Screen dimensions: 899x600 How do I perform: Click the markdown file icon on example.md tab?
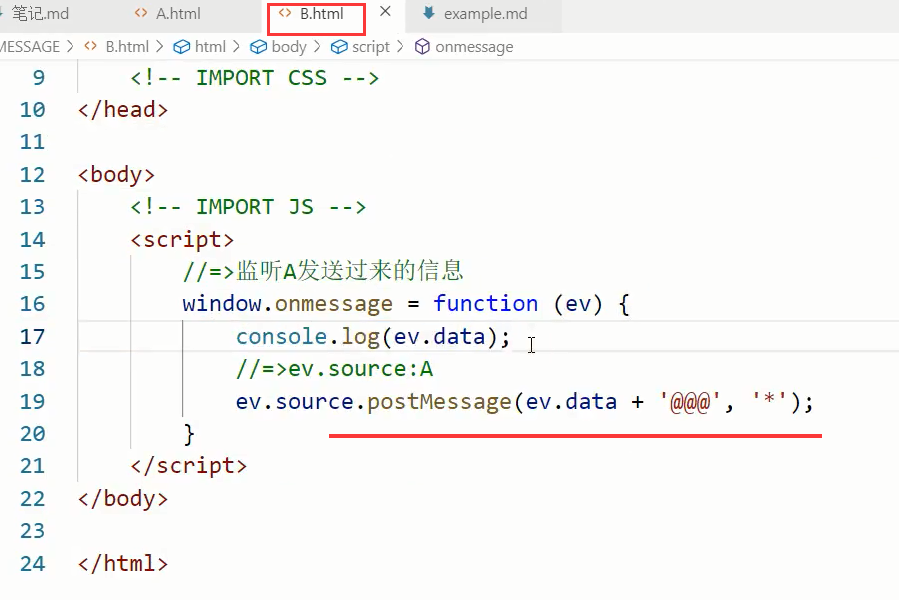[428, 13]
